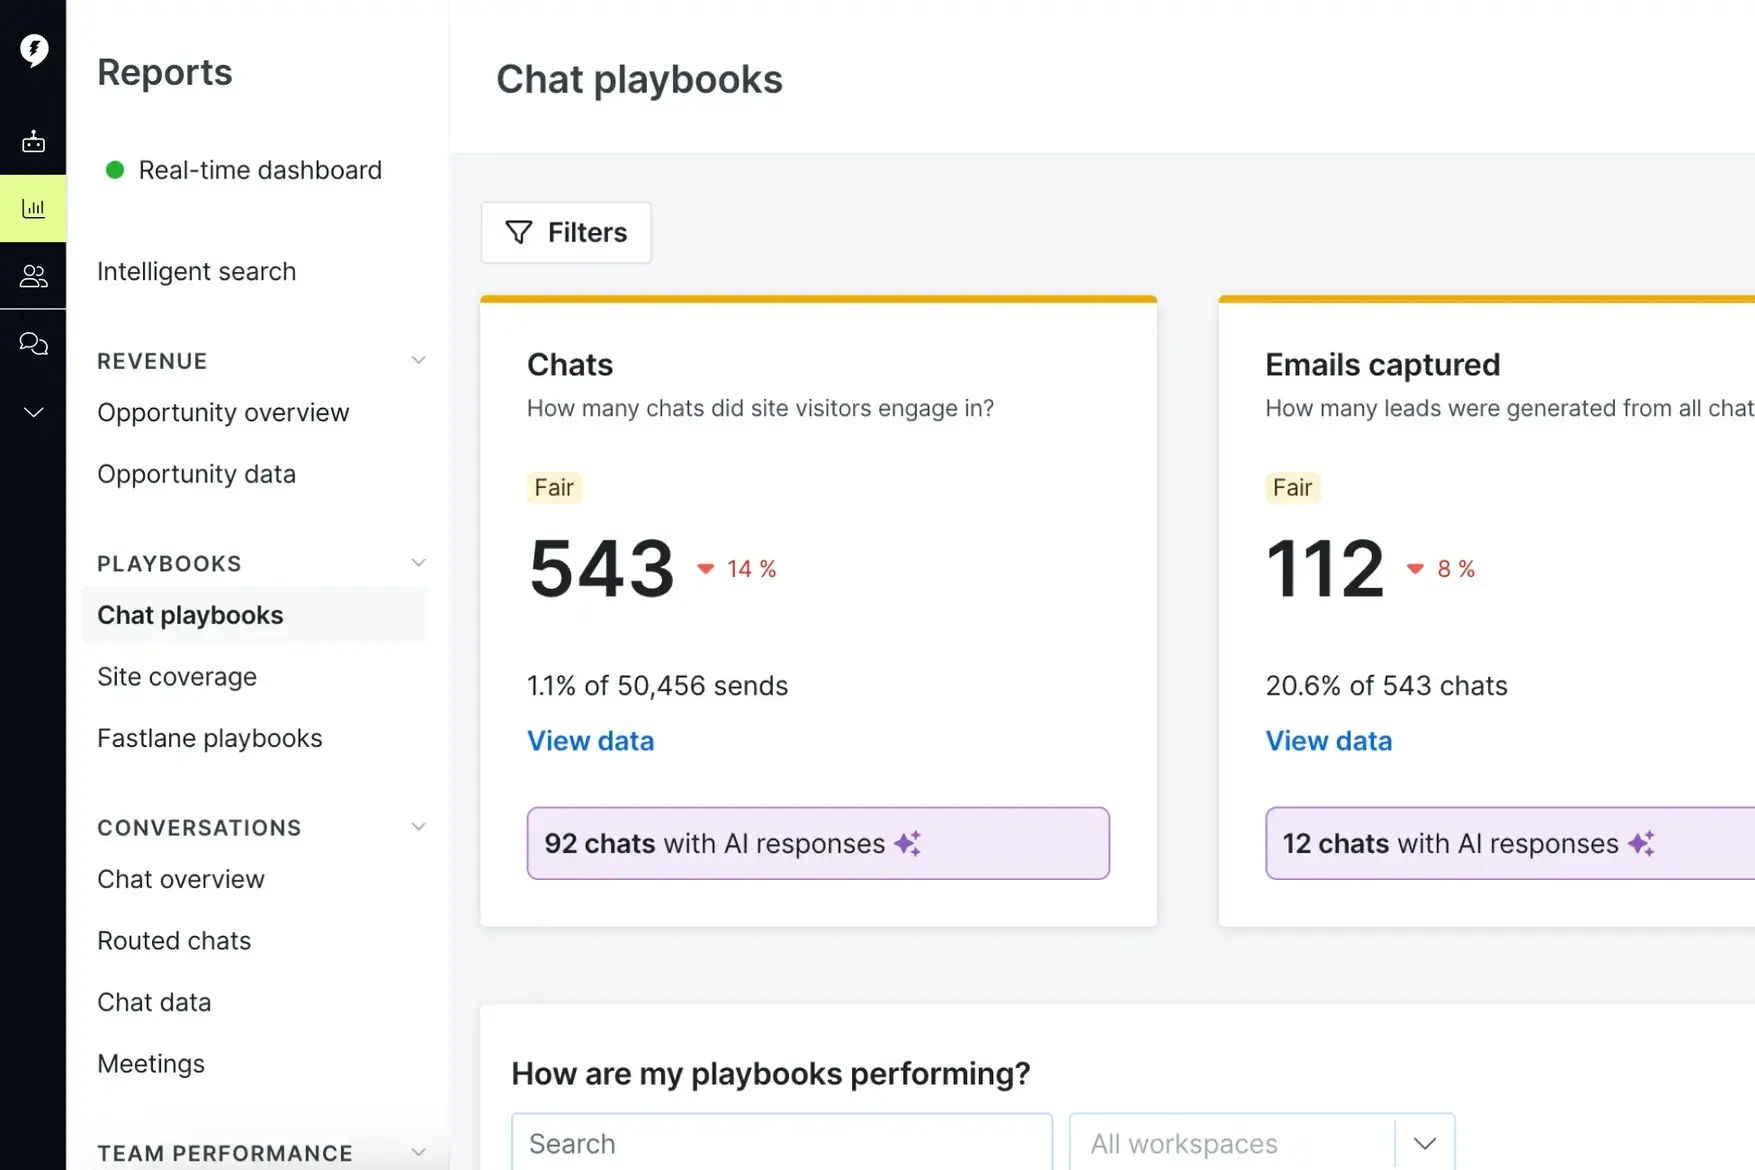Open the All workspaces dropdown
Screen dimensions: 1755x1170
1262,1142
